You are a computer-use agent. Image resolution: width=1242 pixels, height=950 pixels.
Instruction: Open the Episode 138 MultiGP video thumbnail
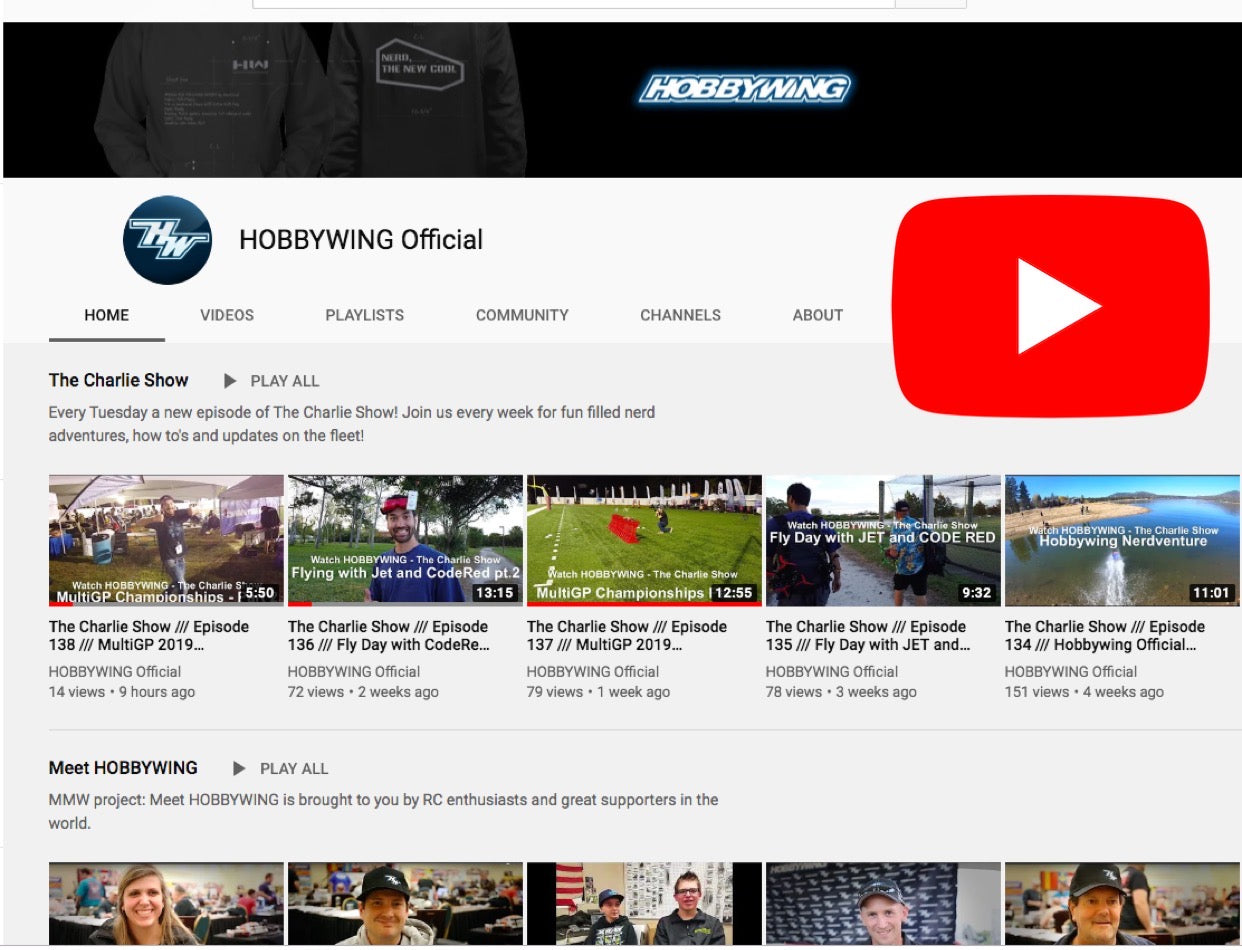click(x=166, y=540)
